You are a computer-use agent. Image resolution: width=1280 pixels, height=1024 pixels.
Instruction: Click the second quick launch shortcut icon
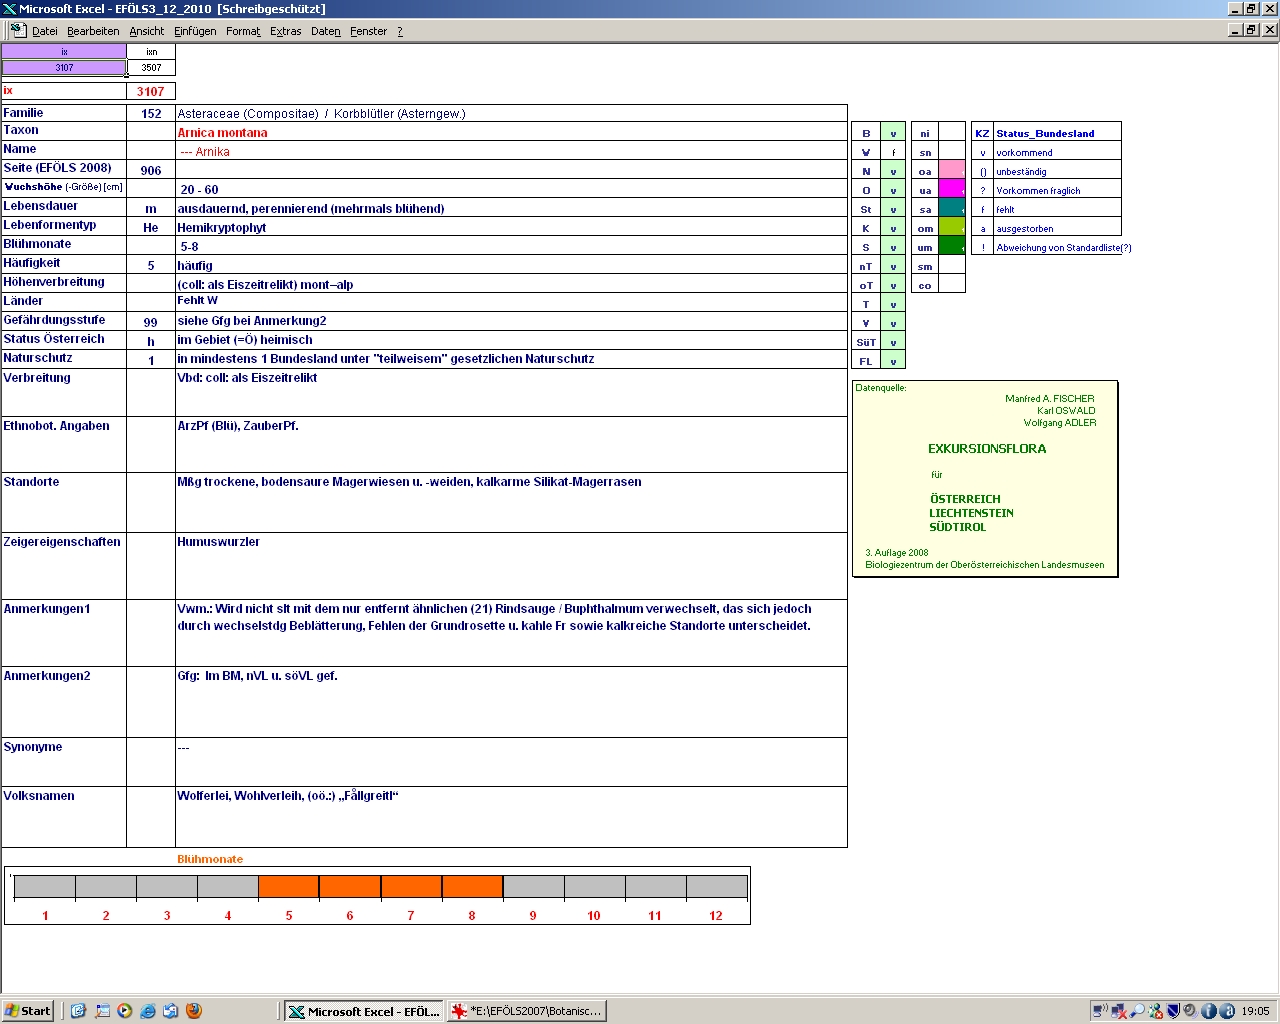click(102, 1011)
